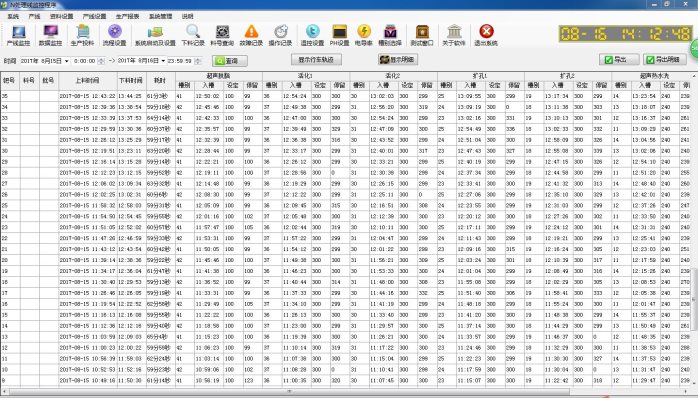Click the 导出 export button

(619, 60)
